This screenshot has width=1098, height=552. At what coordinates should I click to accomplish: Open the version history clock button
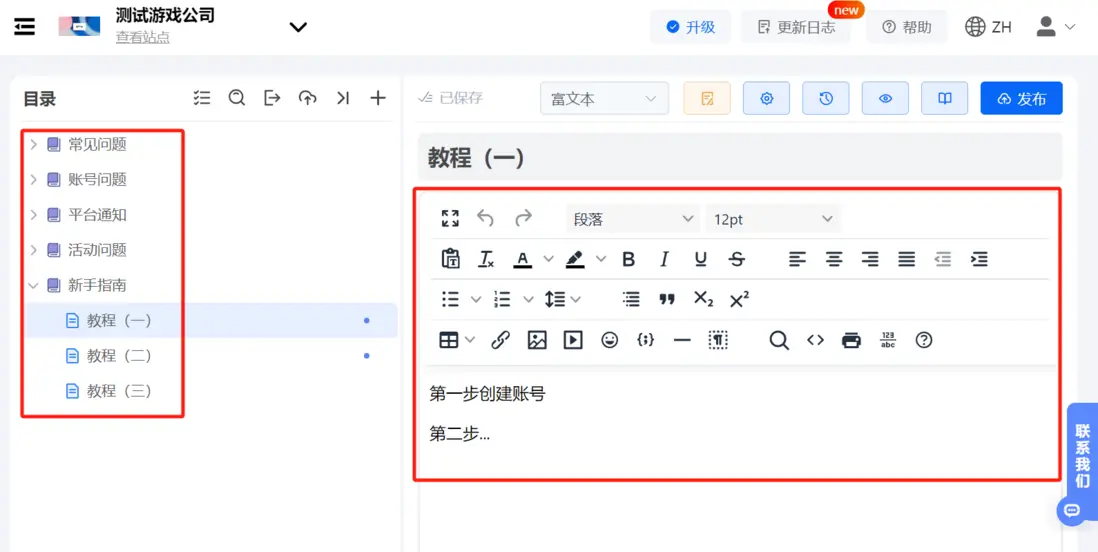826,99
